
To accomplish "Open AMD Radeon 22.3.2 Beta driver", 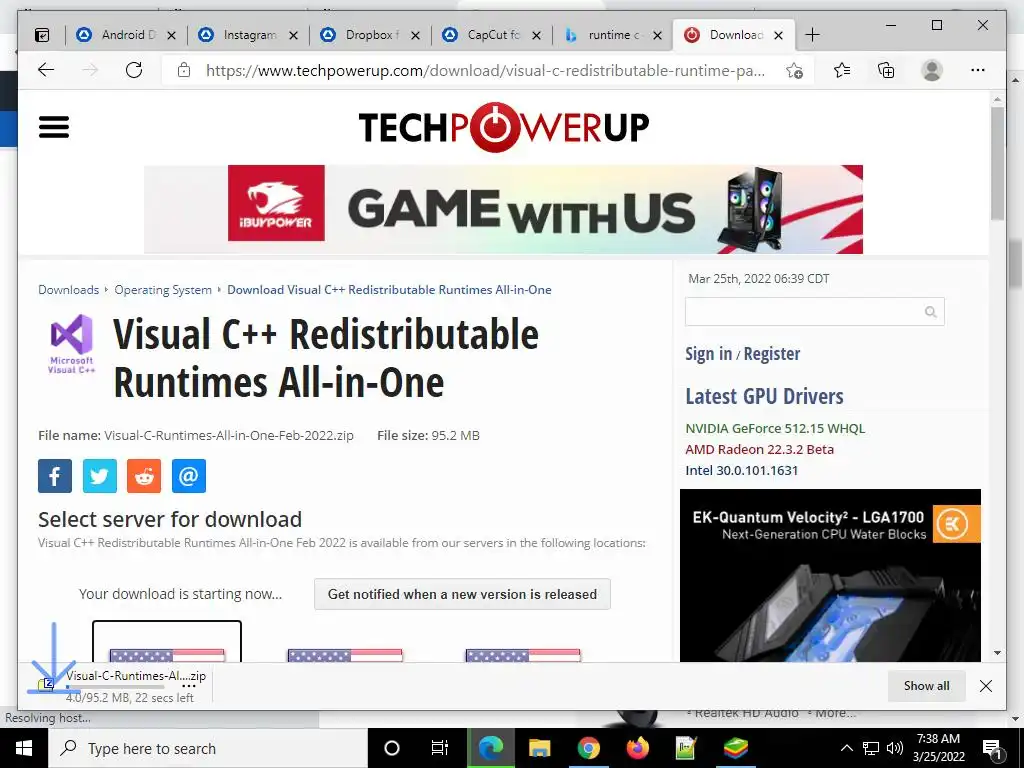I will point(760,449).
